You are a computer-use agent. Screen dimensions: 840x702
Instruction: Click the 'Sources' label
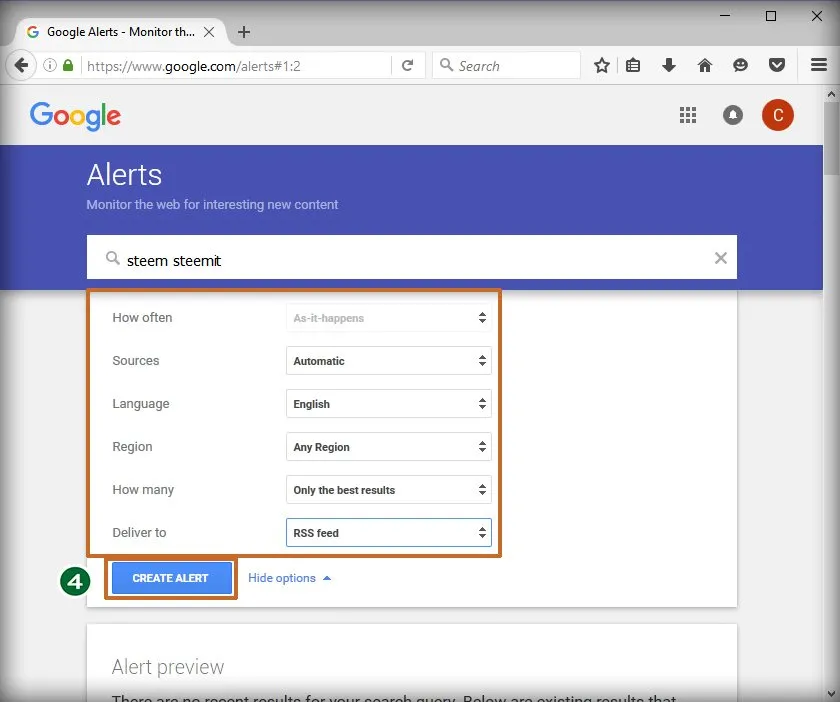pos(136,361)
